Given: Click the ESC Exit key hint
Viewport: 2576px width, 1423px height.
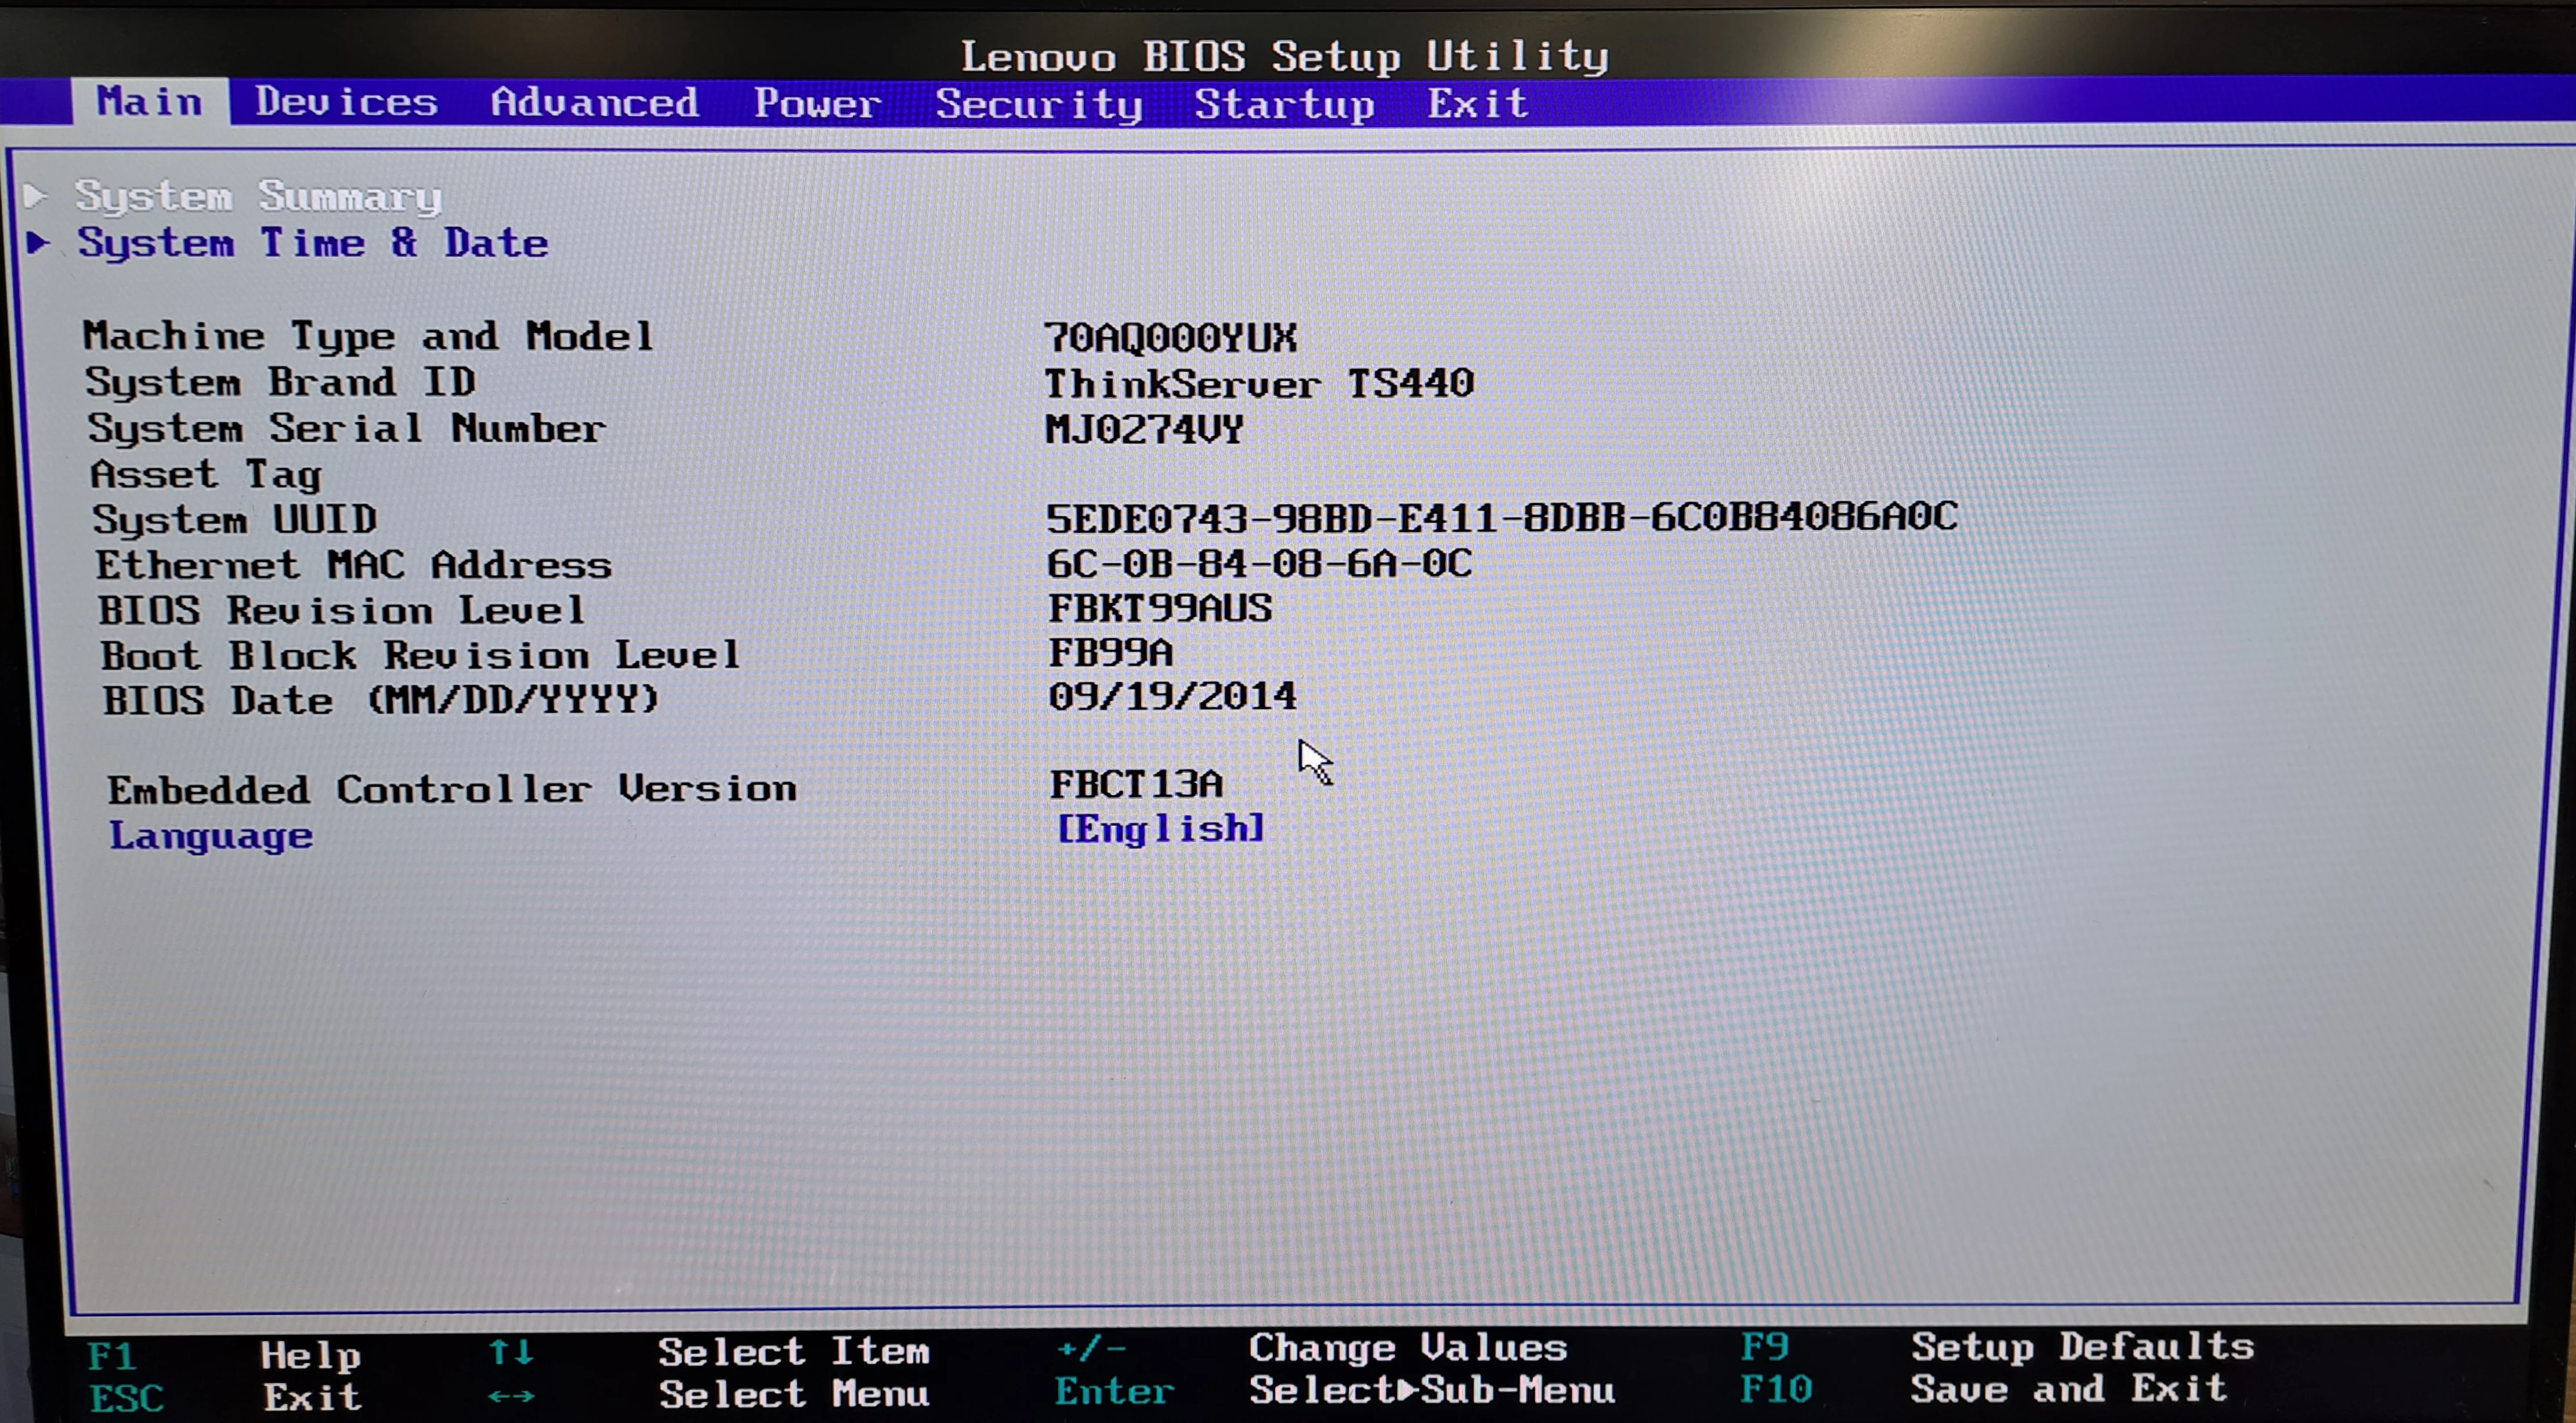Looking at the screenshot, I should [225, 1398].
